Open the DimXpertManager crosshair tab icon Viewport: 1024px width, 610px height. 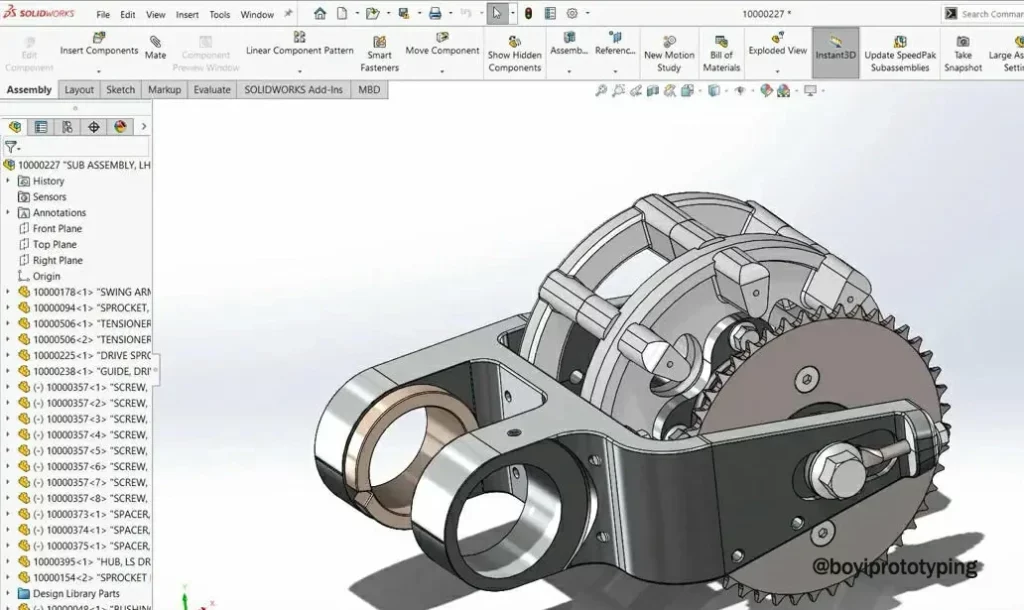(94, 127)
